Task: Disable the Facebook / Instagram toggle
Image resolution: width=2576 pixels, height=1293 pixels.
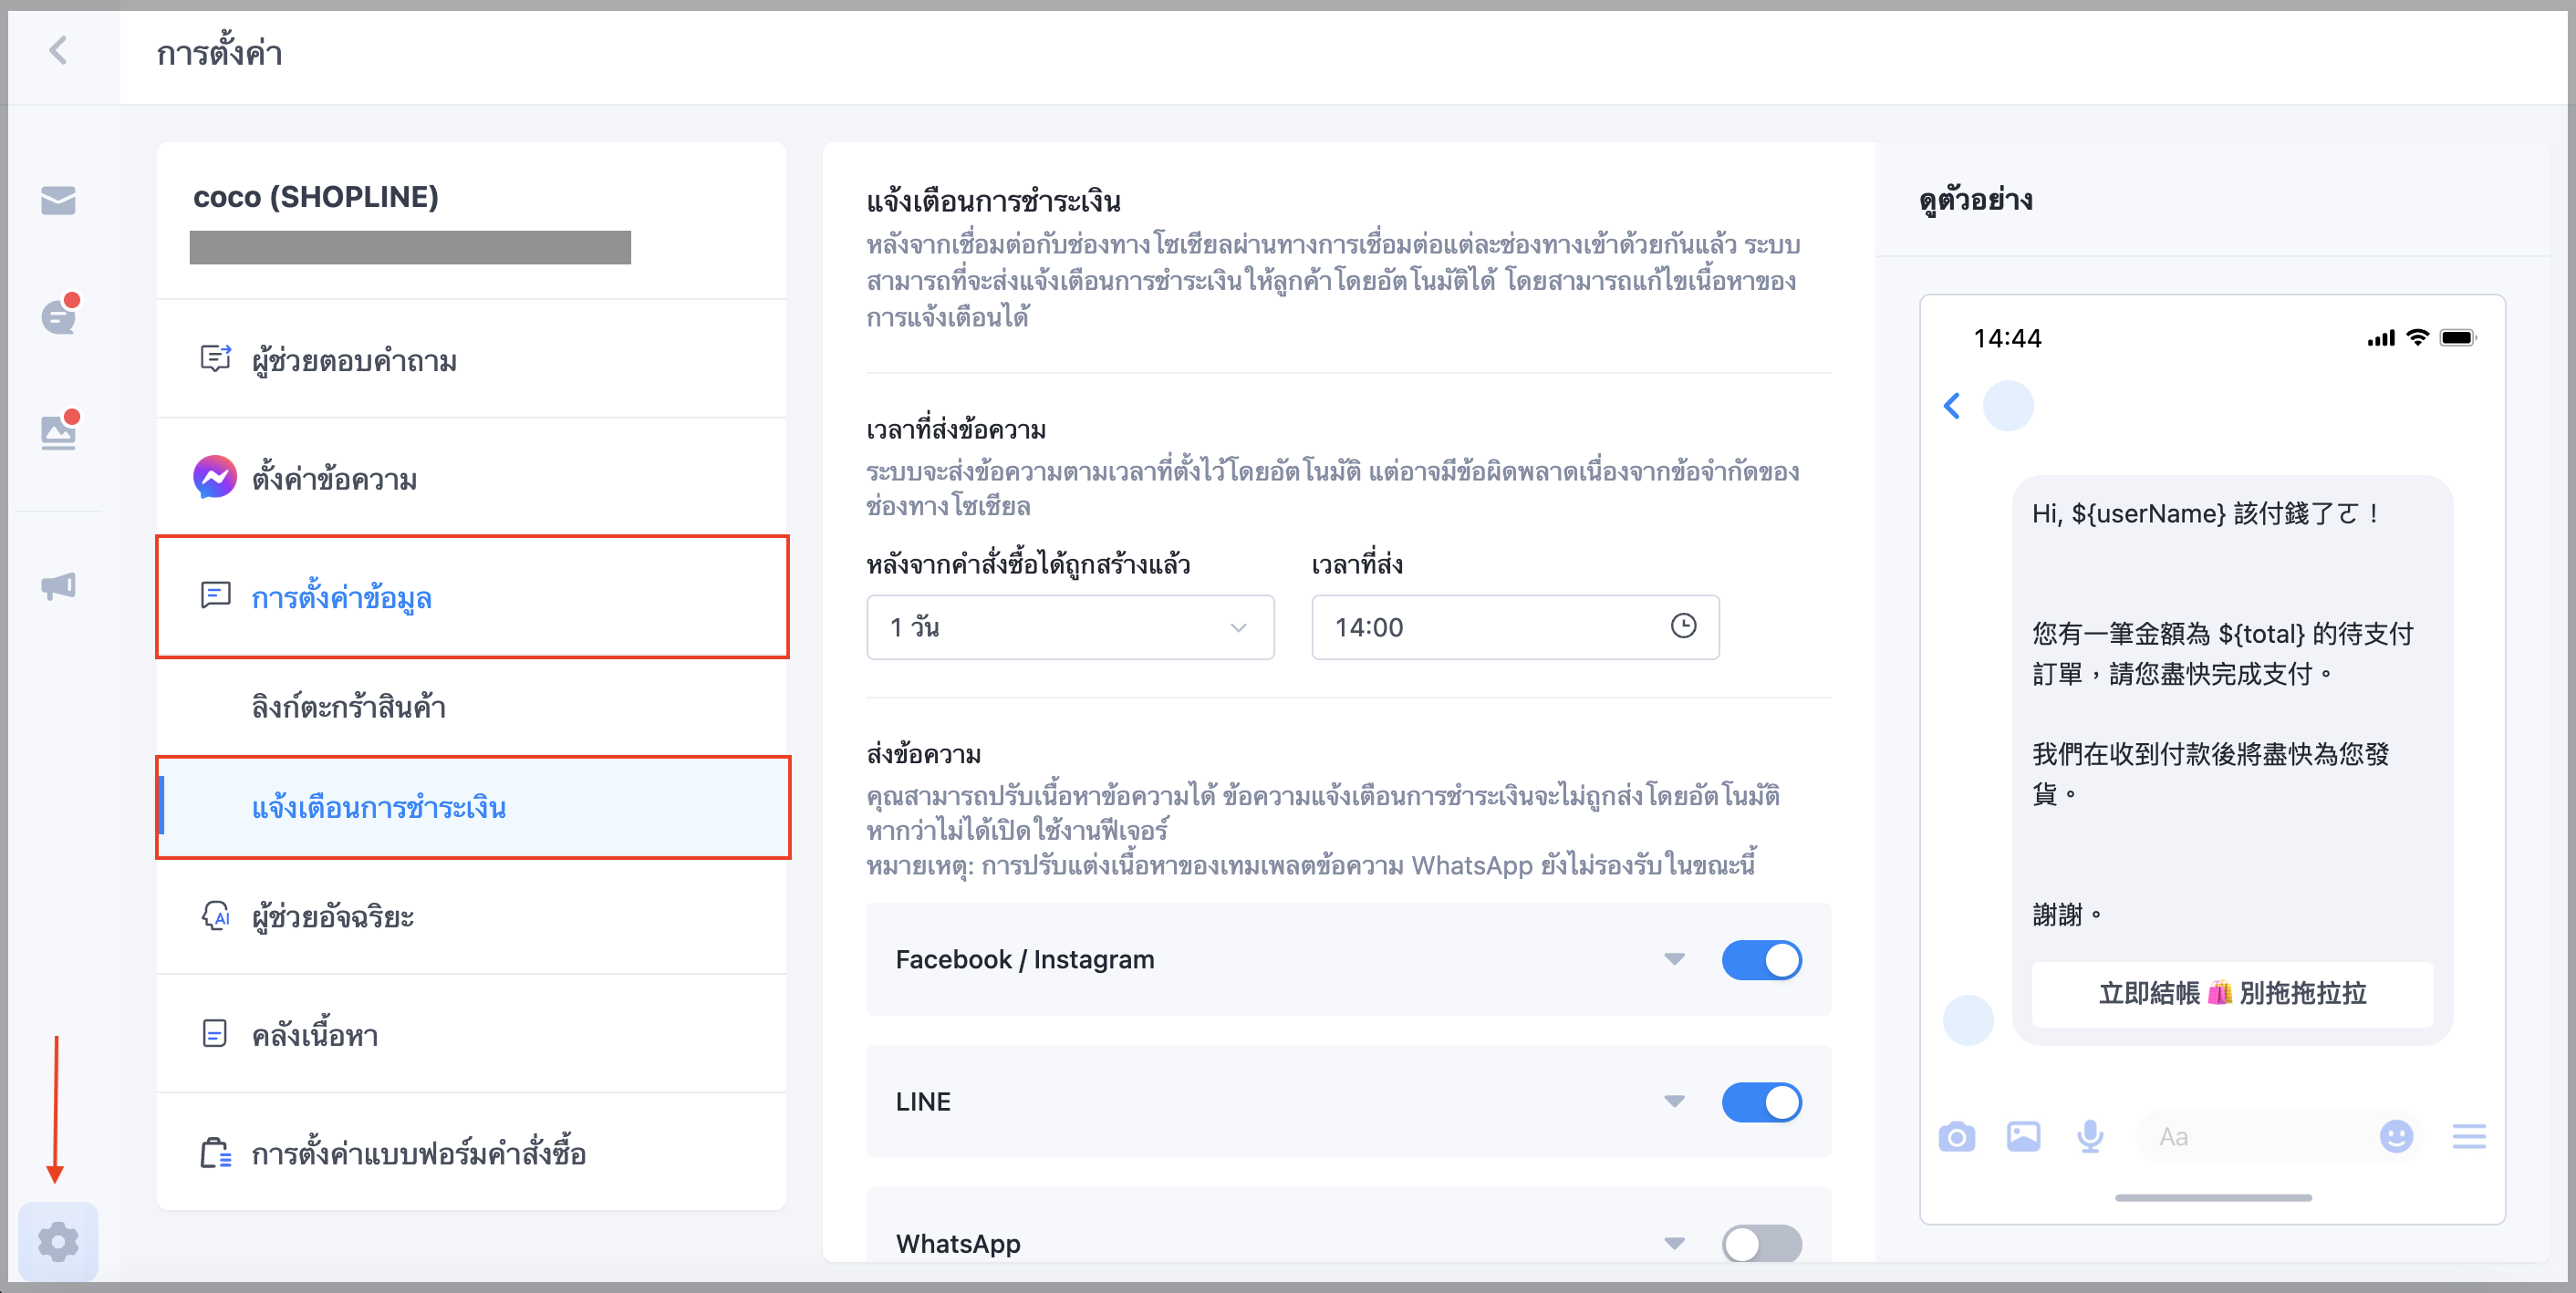Action: (x=1761, y=960)
